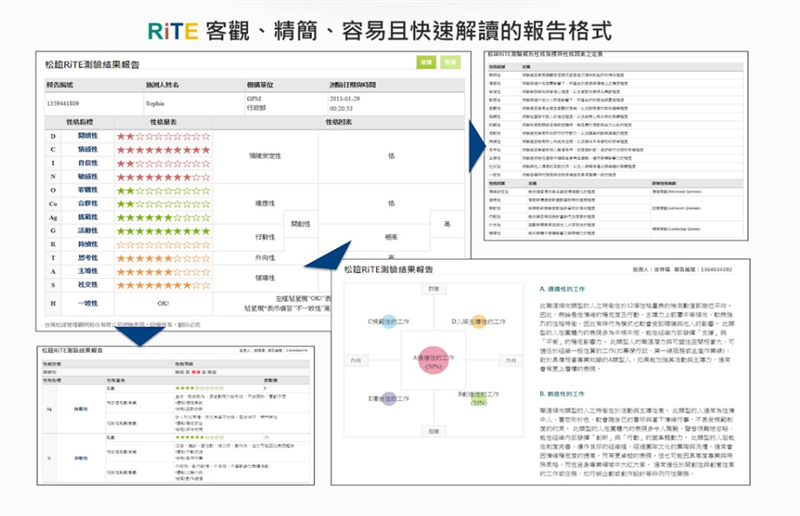
Task: Click the orange star rating in row S
Action: point(163,285)
